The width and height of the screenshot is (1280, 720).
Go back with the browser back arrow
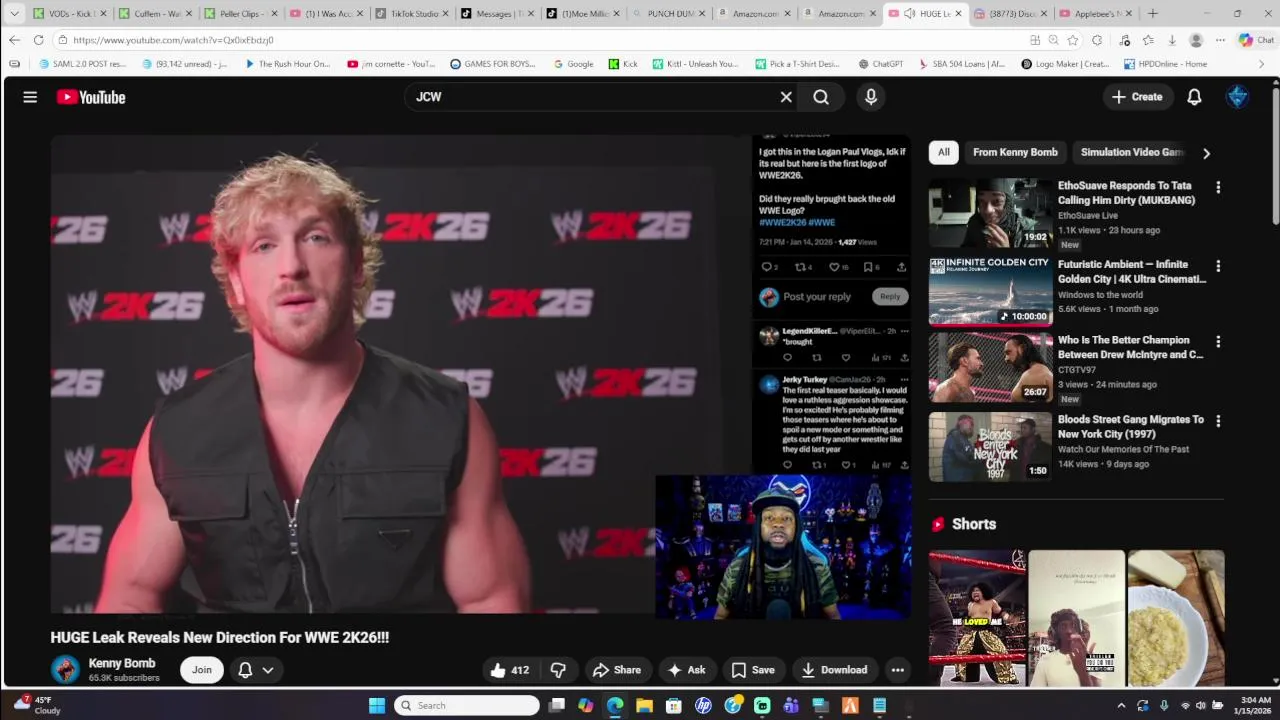[x=14, y=40]
